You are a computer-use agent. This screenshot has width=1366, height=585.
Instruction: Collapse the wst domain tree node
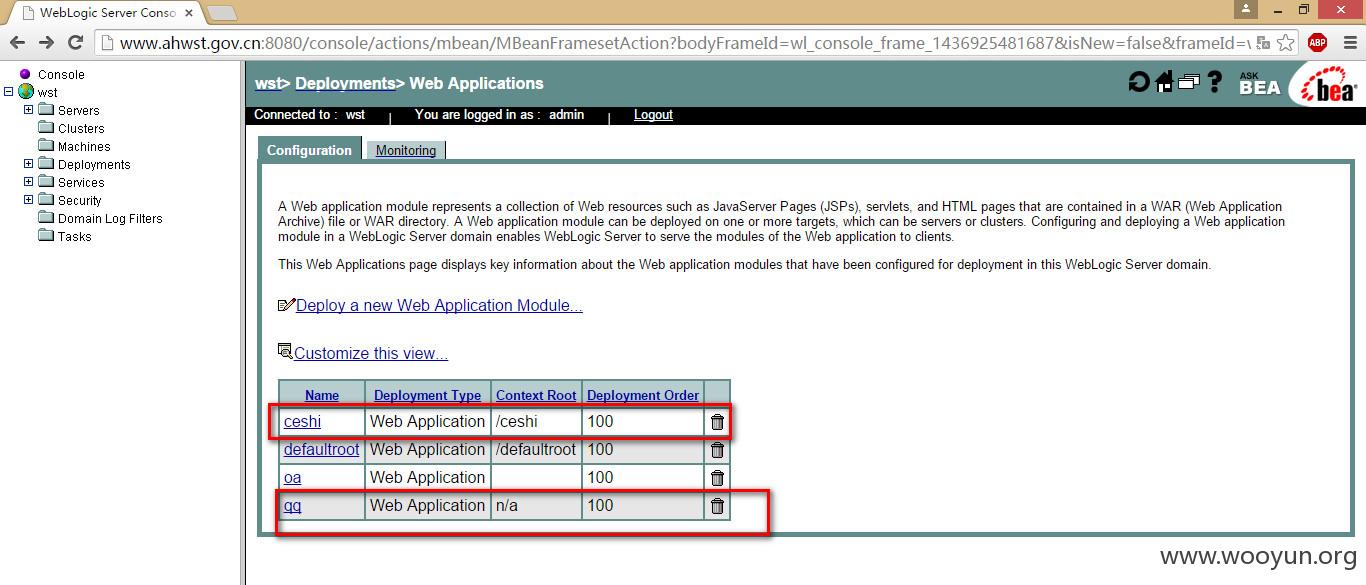[x=9, y=92]
